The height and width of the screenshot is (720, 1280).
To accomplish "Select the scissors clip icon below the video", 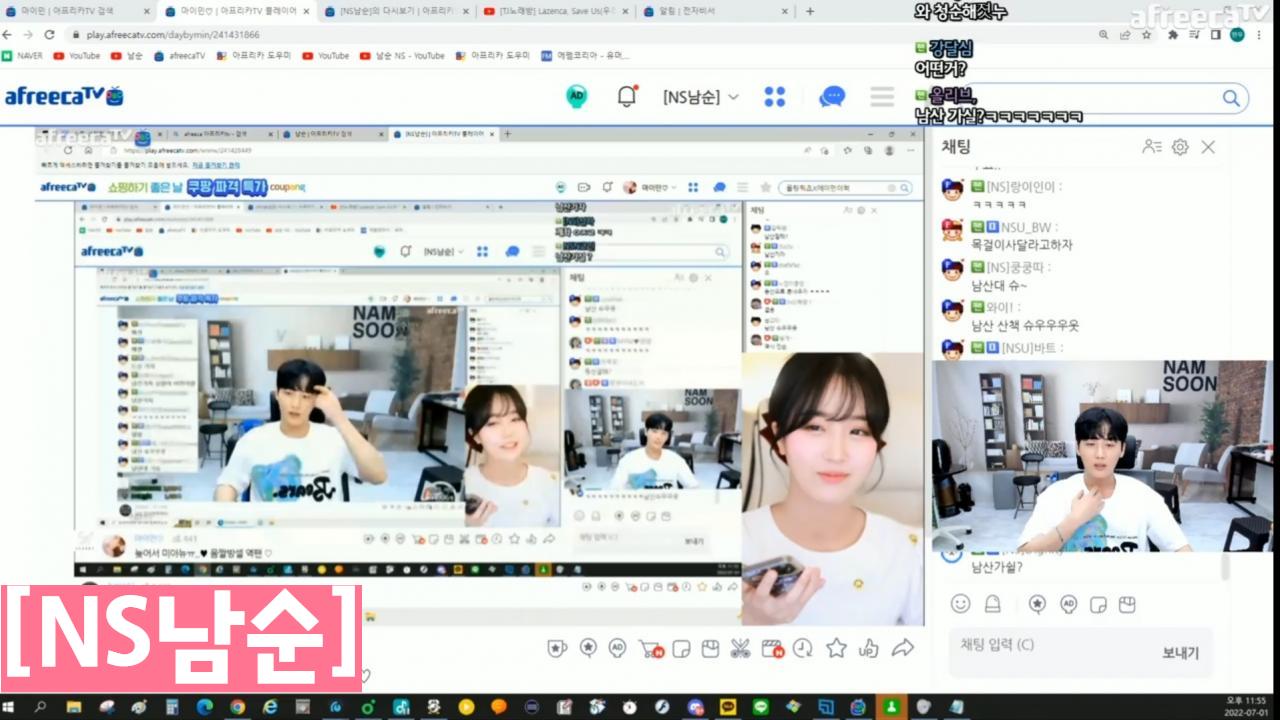I will pyautogui.click(x=741, y=648).
